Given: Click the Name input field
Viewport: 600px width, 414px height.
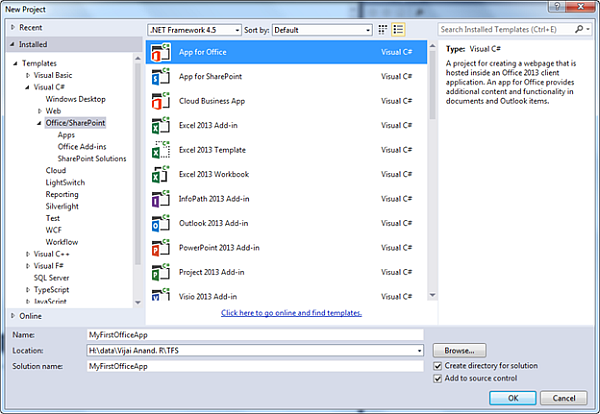Looking at the screenshot, I should (x=255, y=335).
